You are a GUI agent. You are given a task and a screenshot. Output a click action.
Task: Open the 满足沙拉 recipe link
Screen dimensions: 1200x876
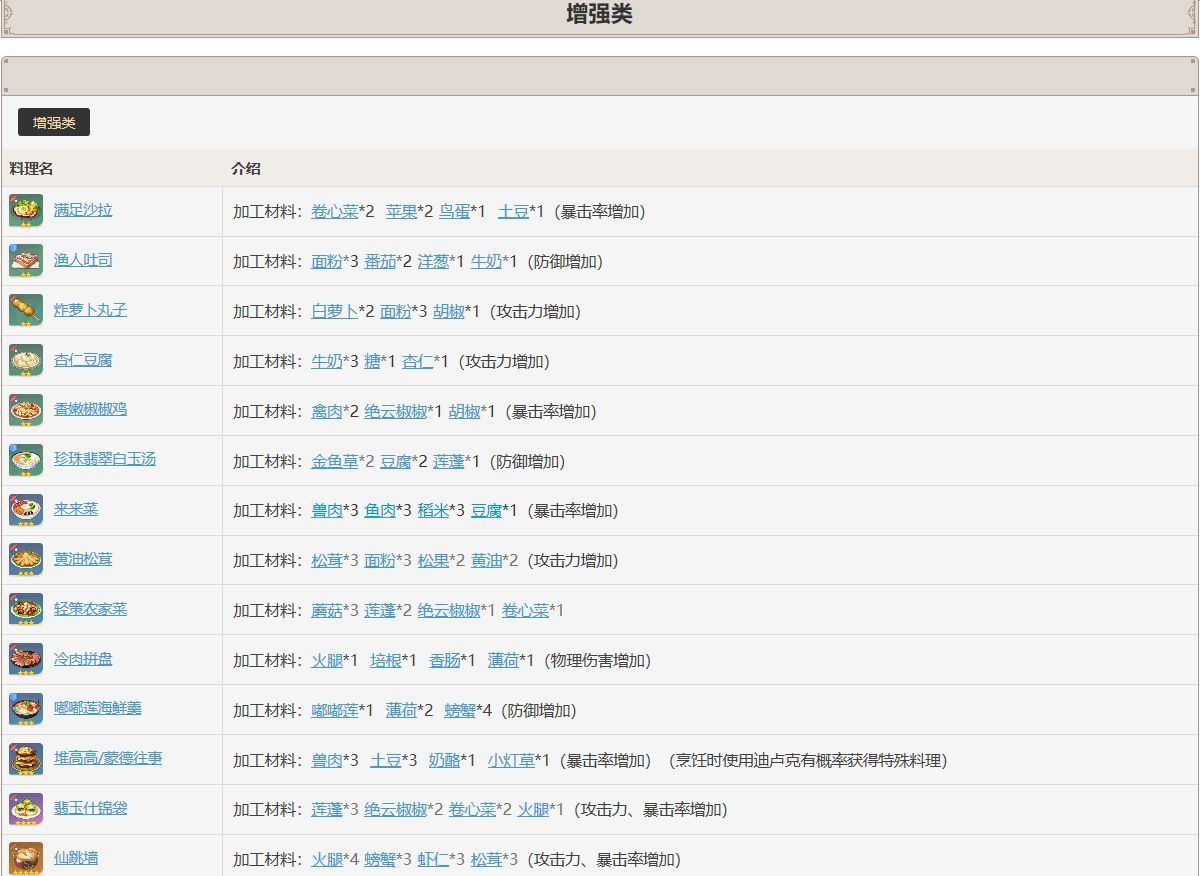(82, 211)
